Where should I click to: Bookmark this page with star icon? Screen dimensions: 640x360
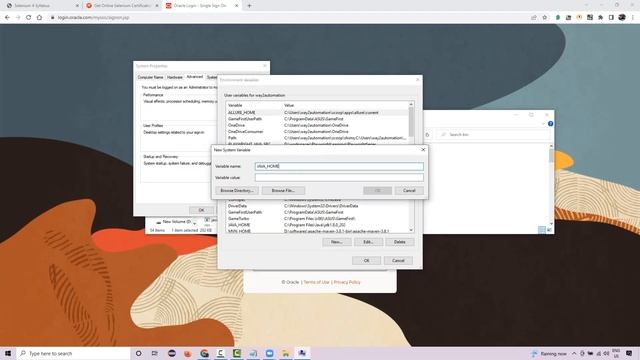click(x=544, y=18)
